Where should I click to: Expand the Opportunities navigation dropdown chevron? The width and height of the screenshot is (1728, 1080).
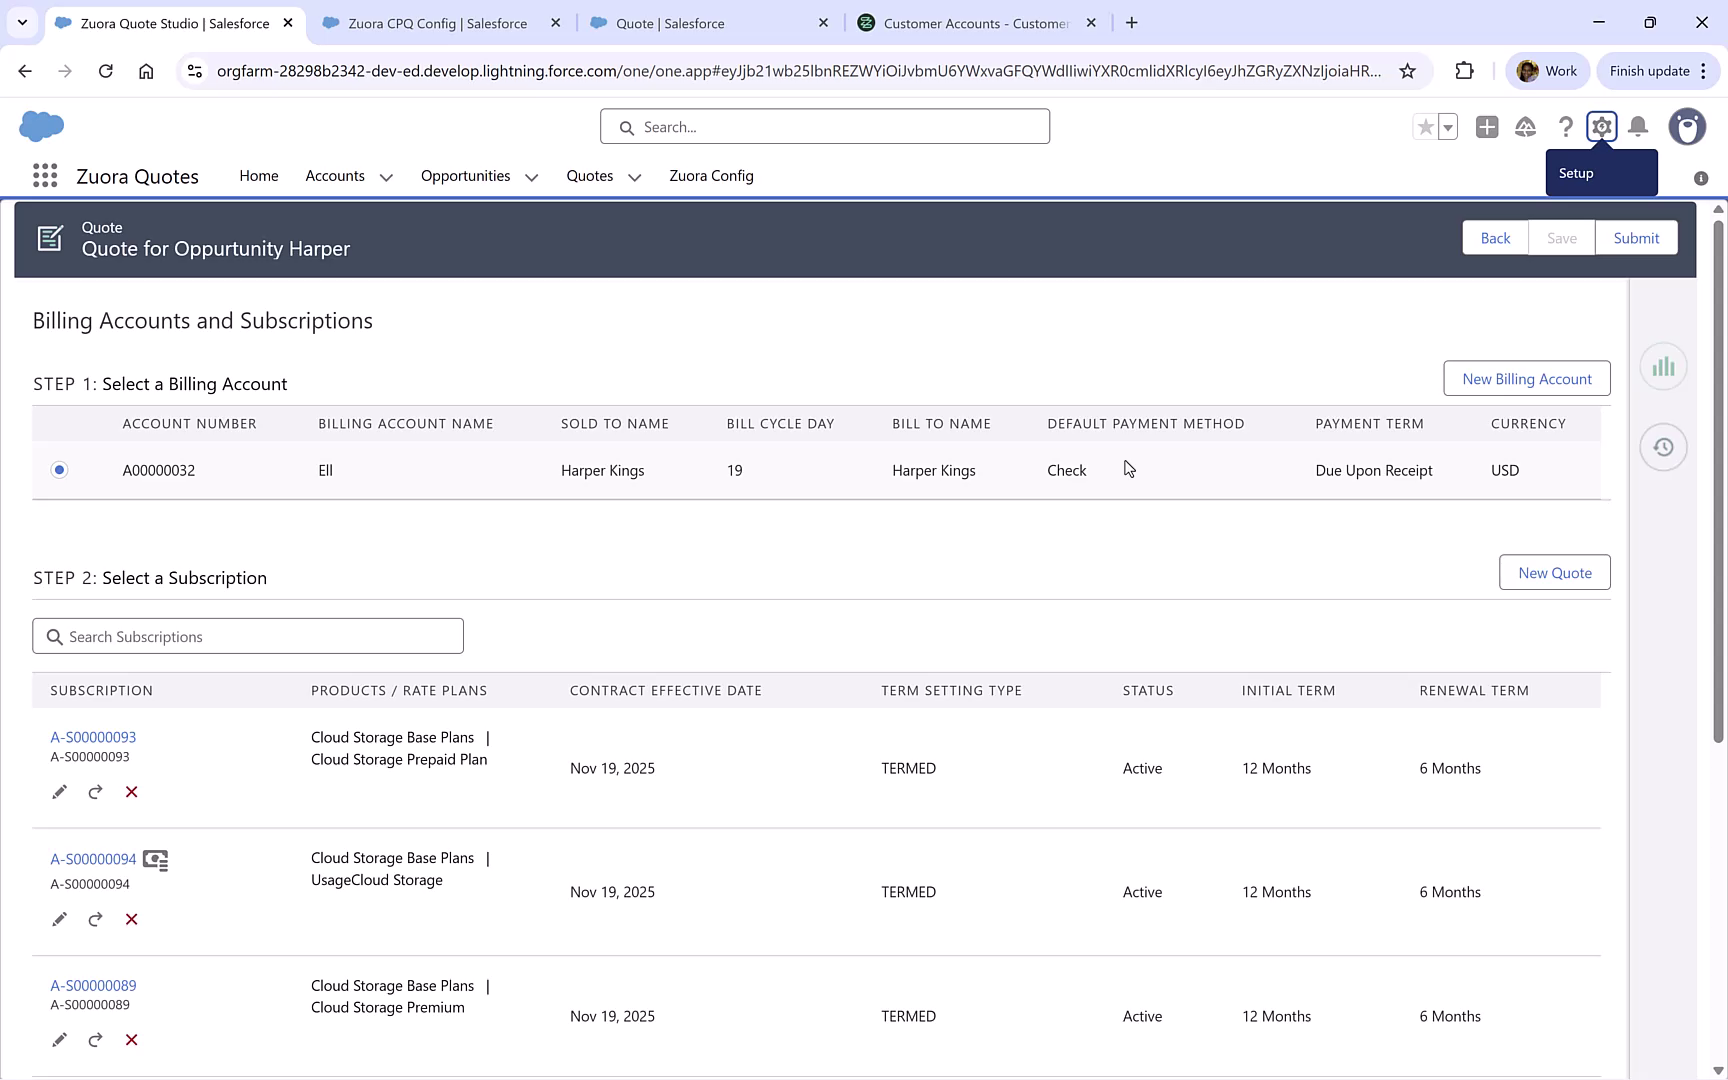(531, 177)
